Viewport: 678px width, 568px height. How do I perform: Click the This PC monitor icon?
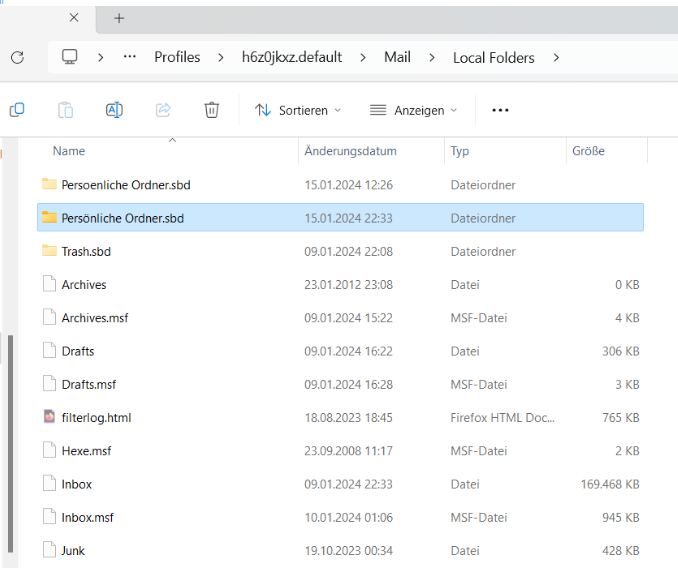70,57
